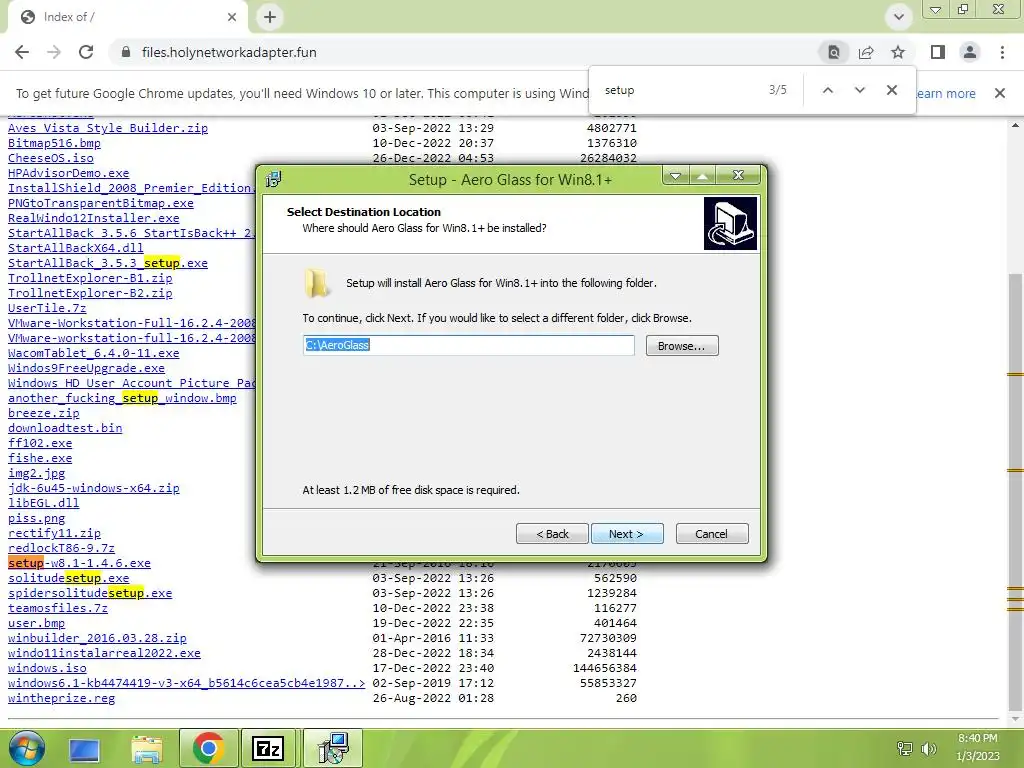This screenshot has width=1024, height=768.
Task: Download TrollnetExplorer-B1.zip
Action: [90, 278]
